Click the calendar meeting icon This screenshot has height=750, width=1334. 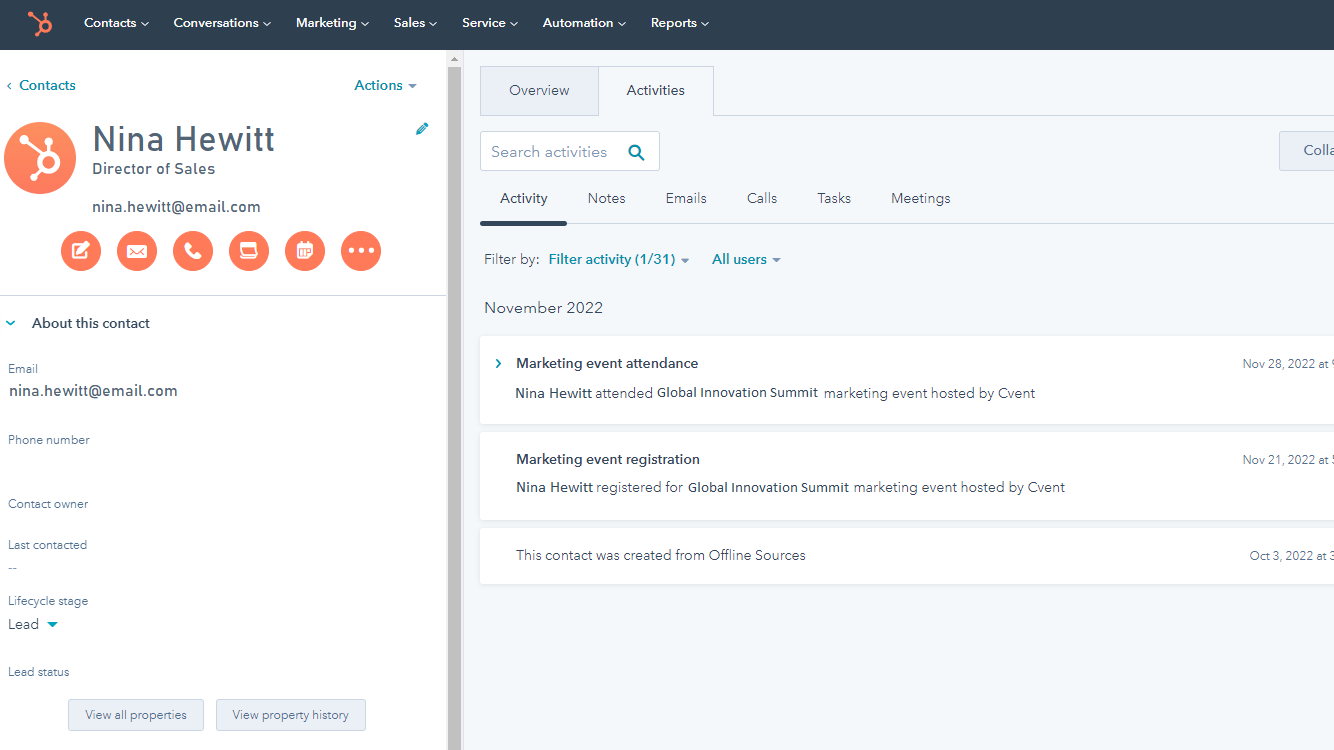coord(305,251)
